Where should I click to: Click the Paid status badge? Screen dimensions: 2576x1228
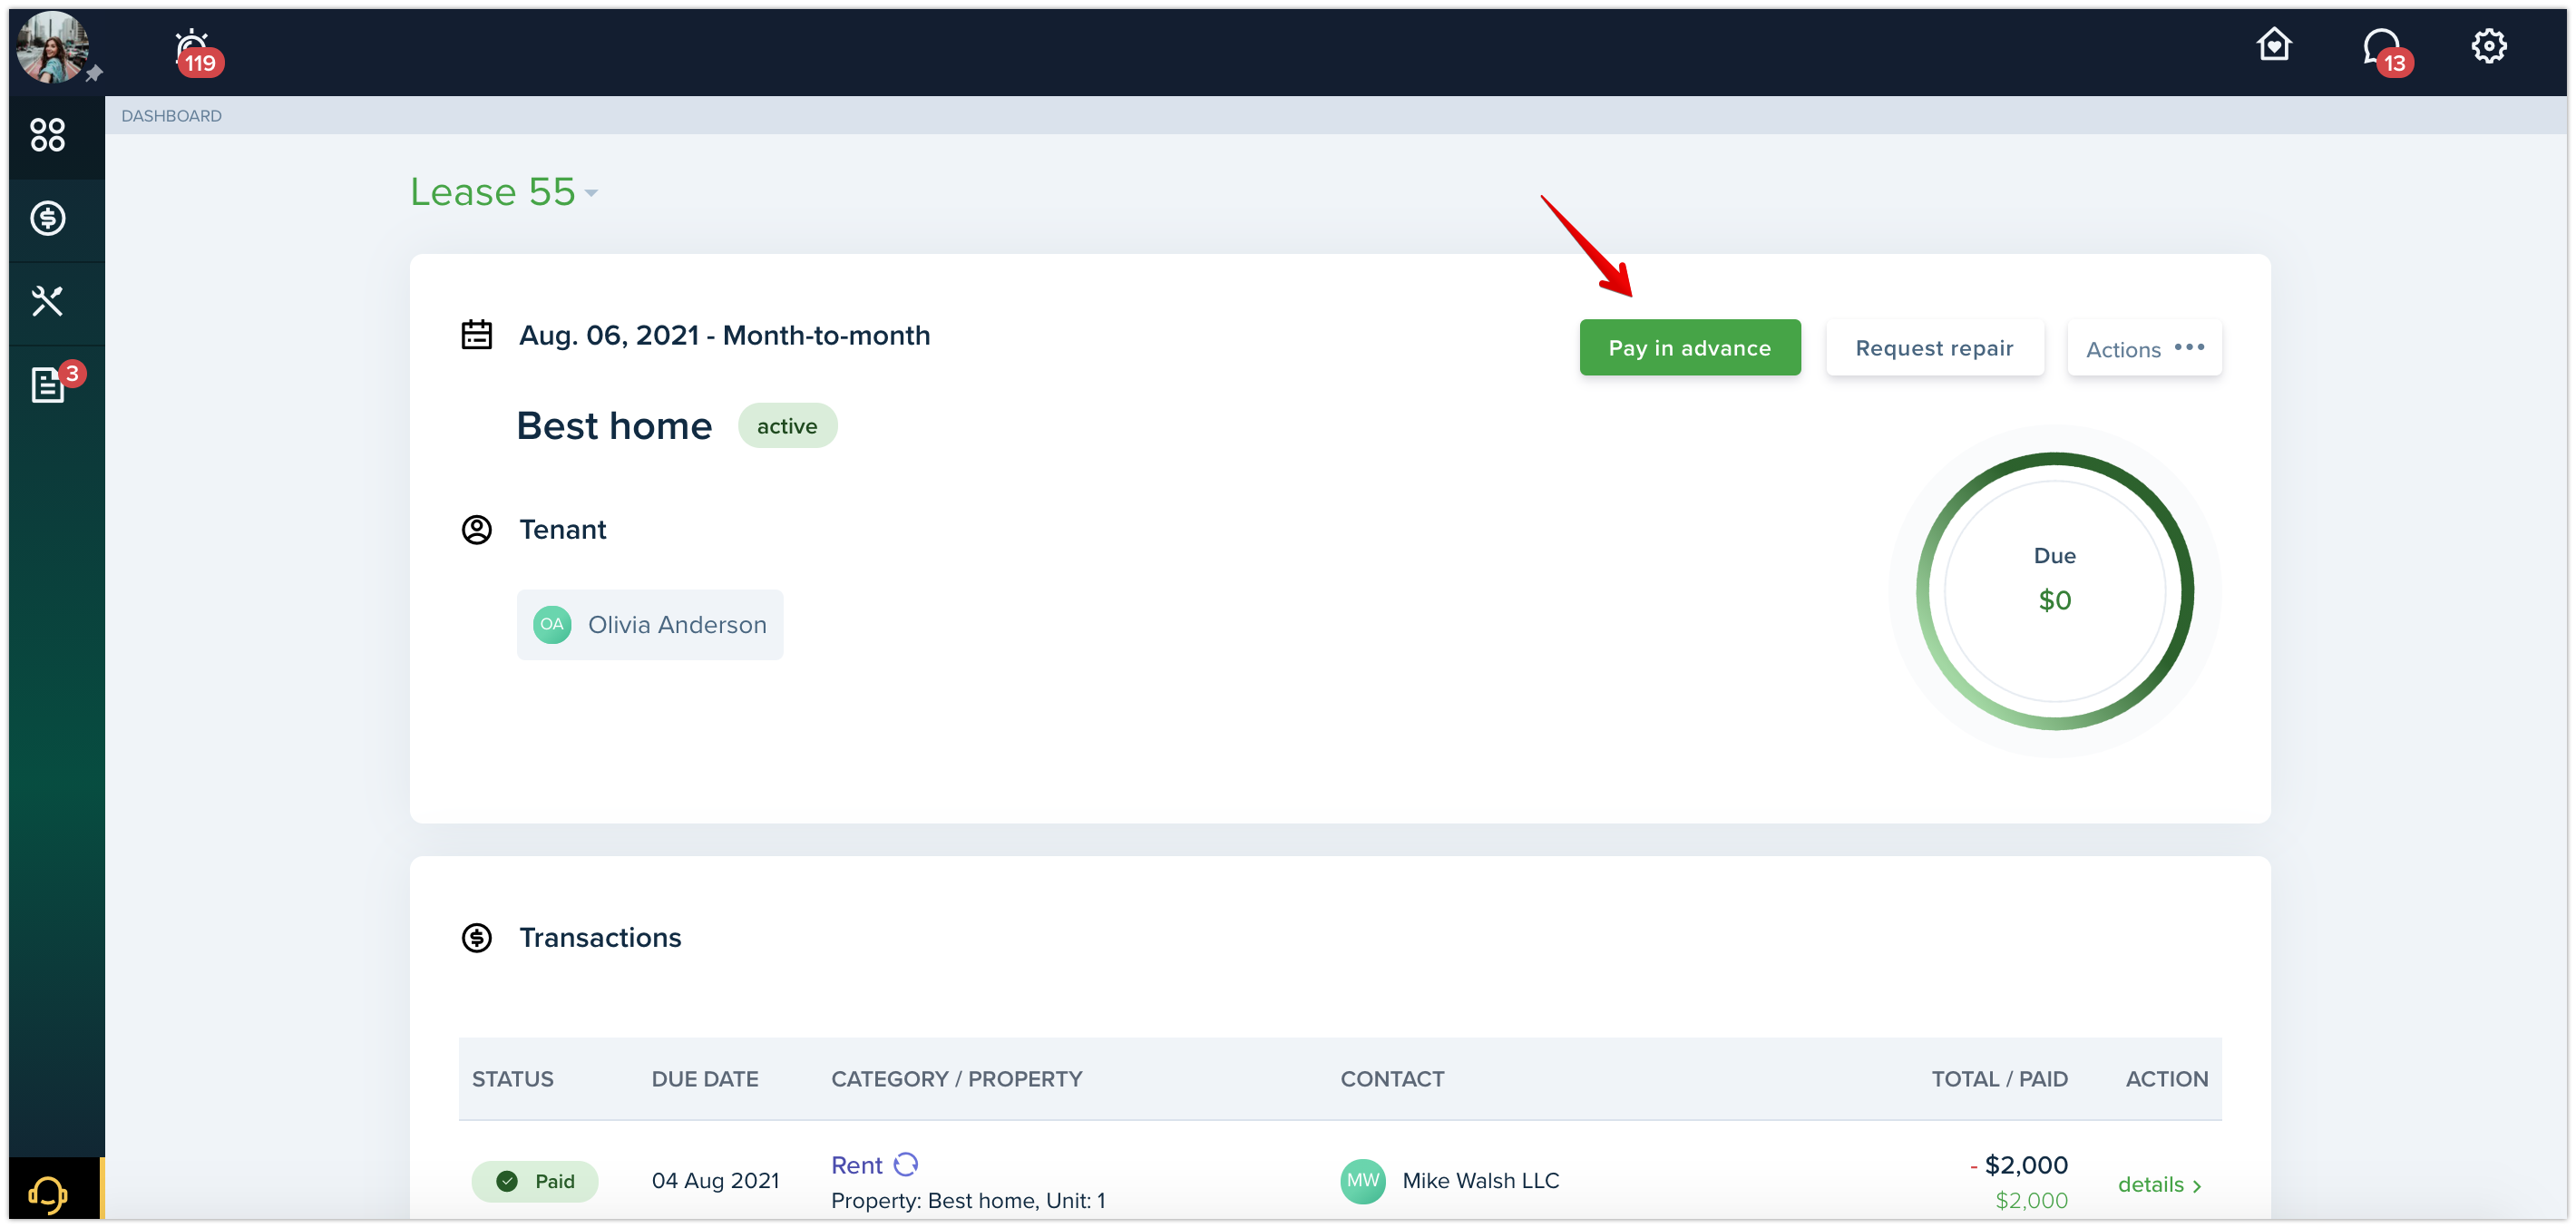tap(535, 1181)
